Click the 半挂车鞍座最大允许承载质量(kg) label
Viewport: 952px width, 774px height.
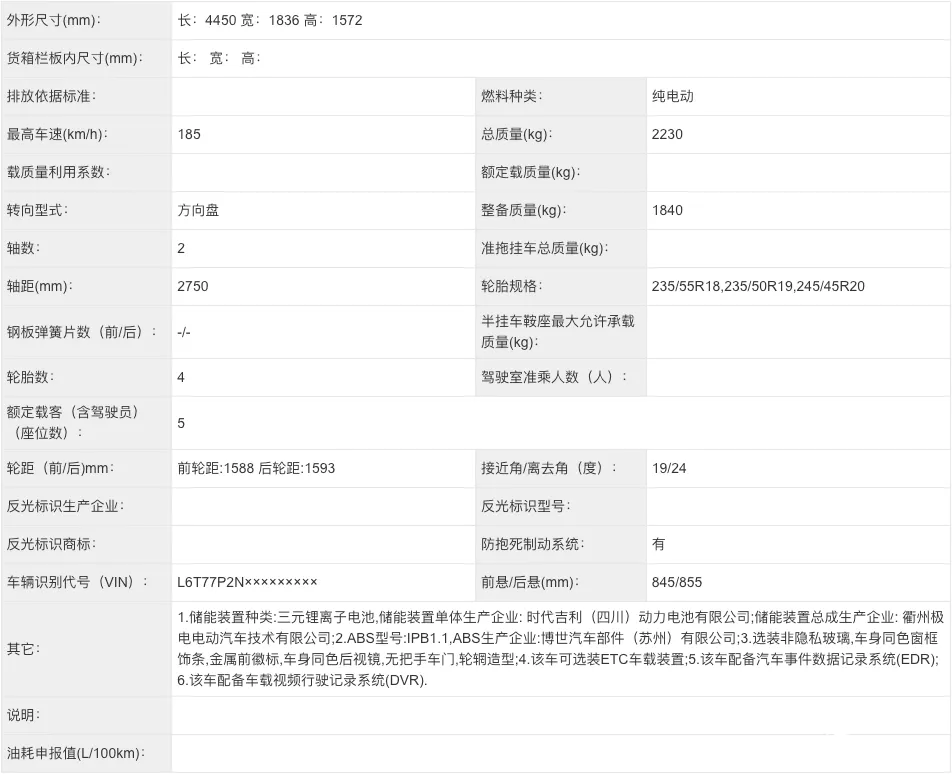557,331
